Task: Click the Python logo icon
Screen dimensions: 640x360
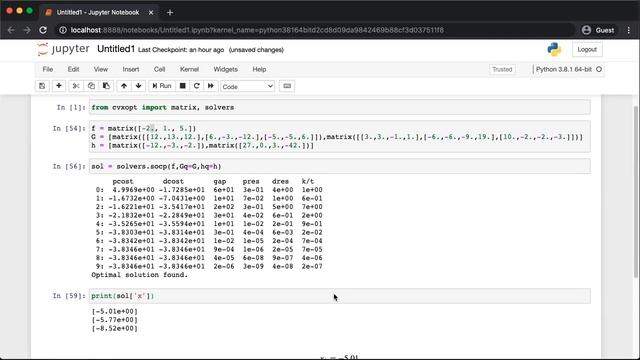Action: pos(554,49)
